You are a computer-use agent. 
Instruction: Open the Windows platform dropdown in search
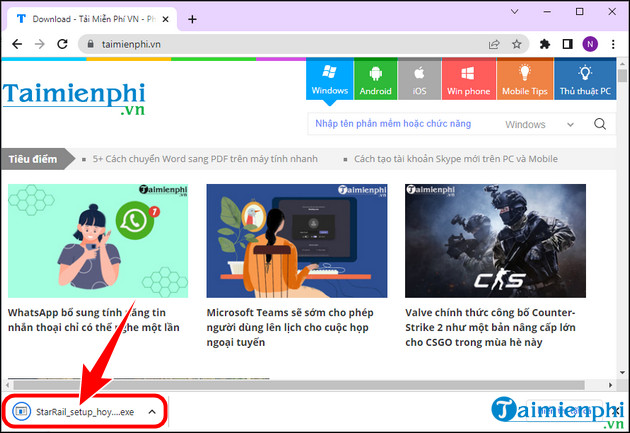click(x=539, y=125)
